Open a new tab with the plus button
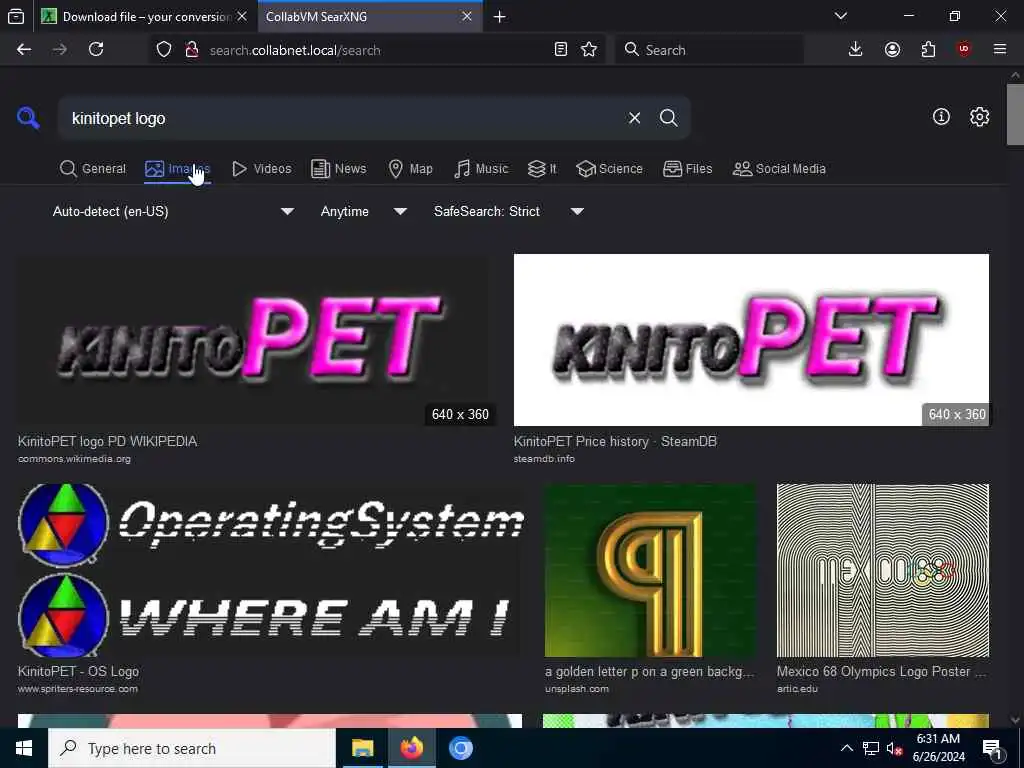 tap(500, 17)
